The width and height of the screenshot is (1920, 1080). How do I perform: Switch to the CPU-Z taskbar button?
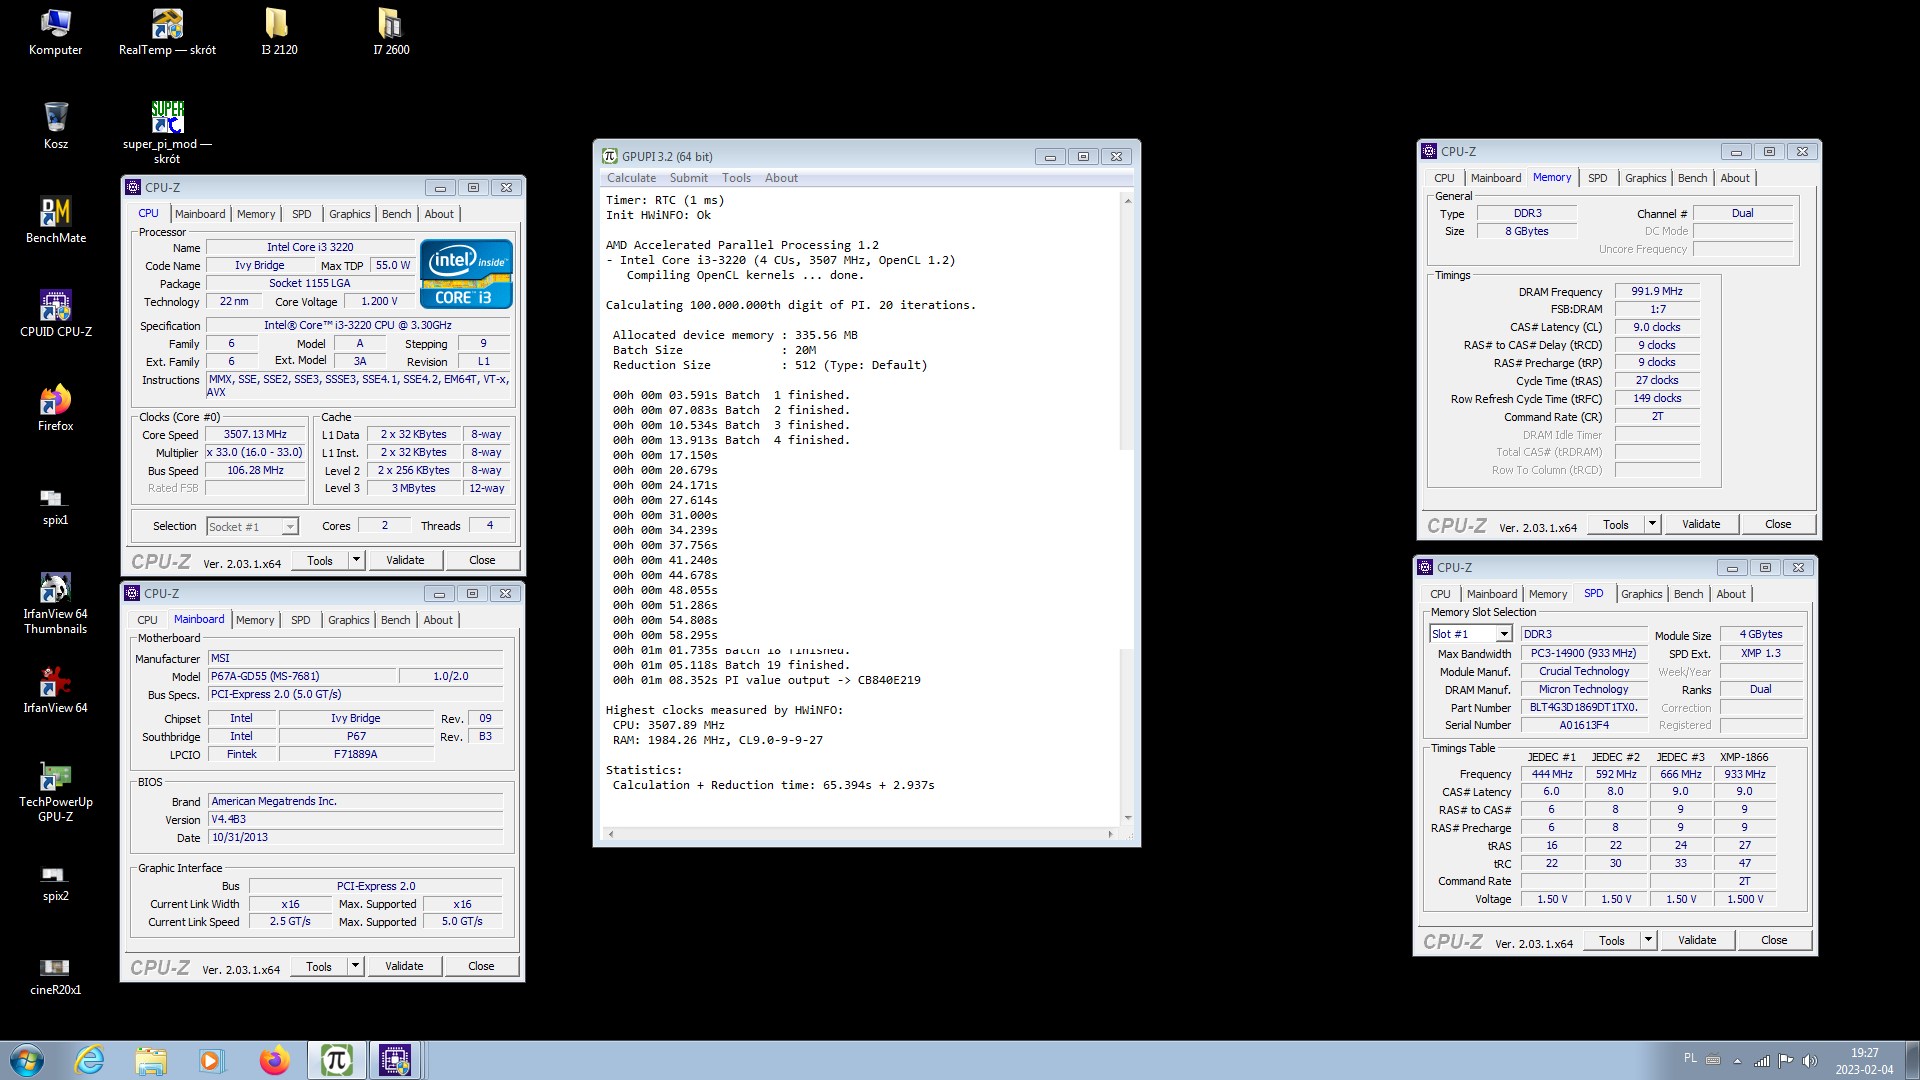click(x=395, y=1060)
